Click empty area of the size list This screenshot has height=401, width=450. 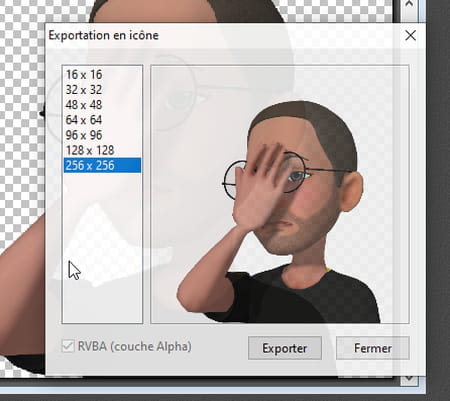click(x=102, y=247)
